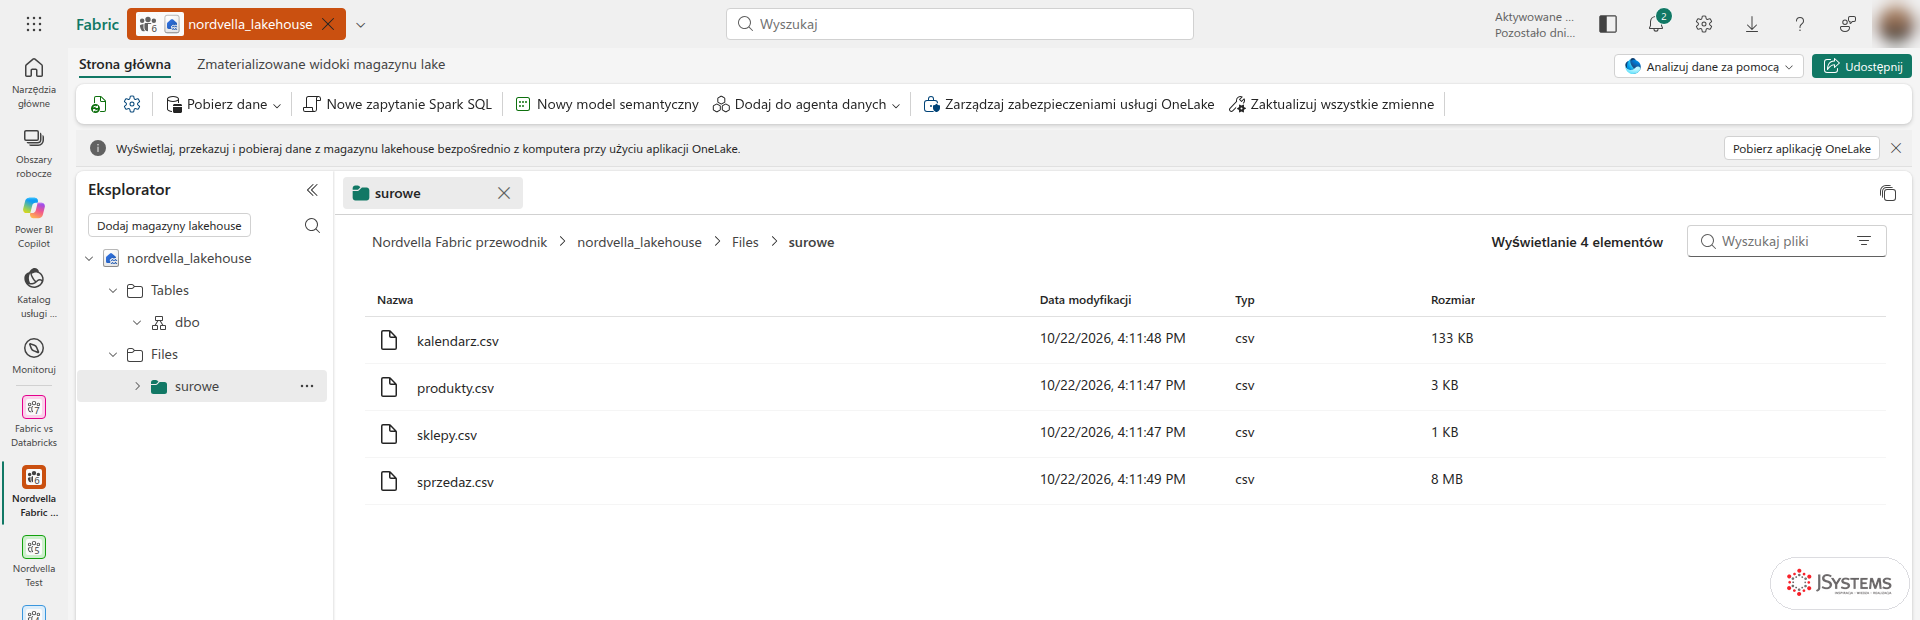Viewport: 1920px width, 620px height.
Task: Expand the surowe folder node
Action: [x=137, y=386]
